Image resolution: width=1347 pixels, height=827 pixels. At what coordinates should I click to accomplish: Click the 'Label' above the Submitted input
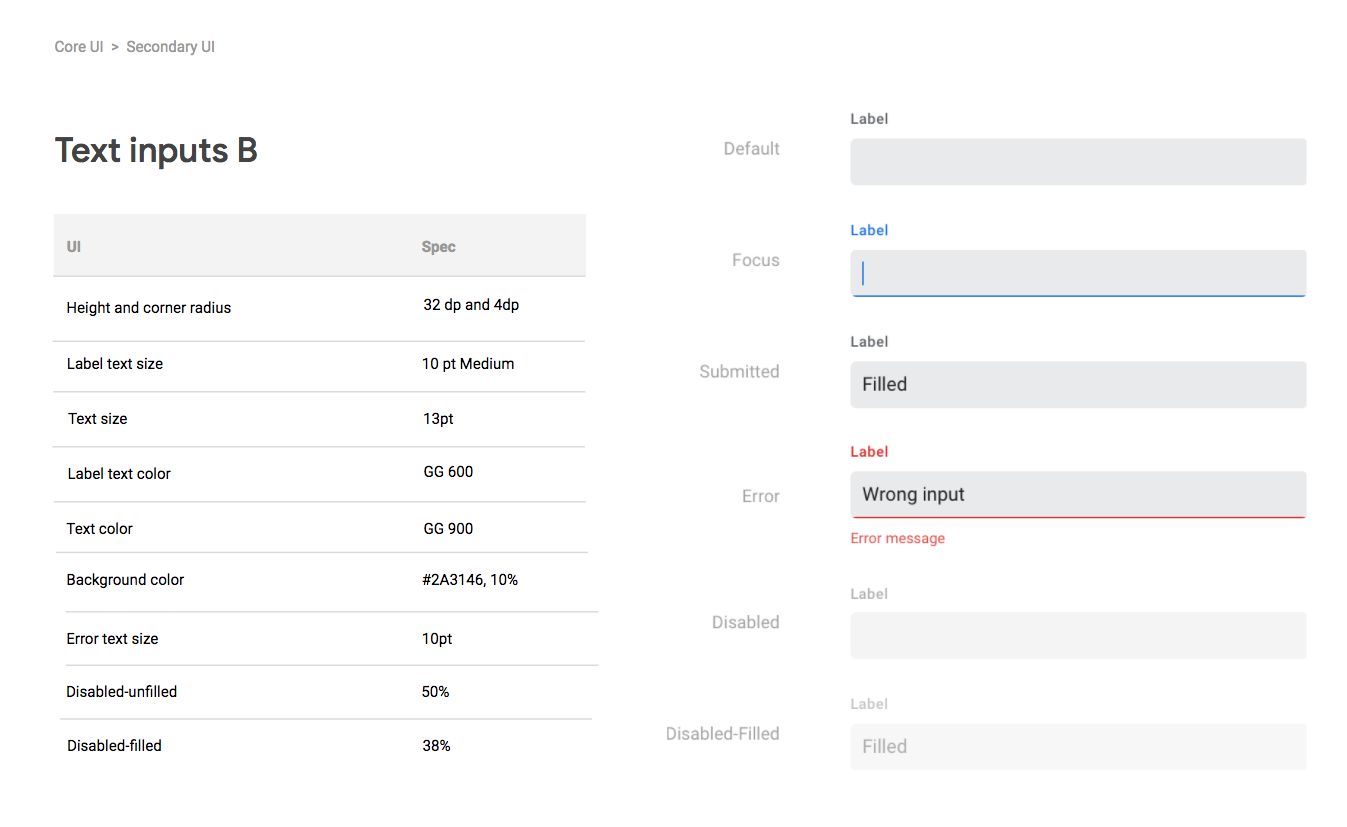click(869, 342)
